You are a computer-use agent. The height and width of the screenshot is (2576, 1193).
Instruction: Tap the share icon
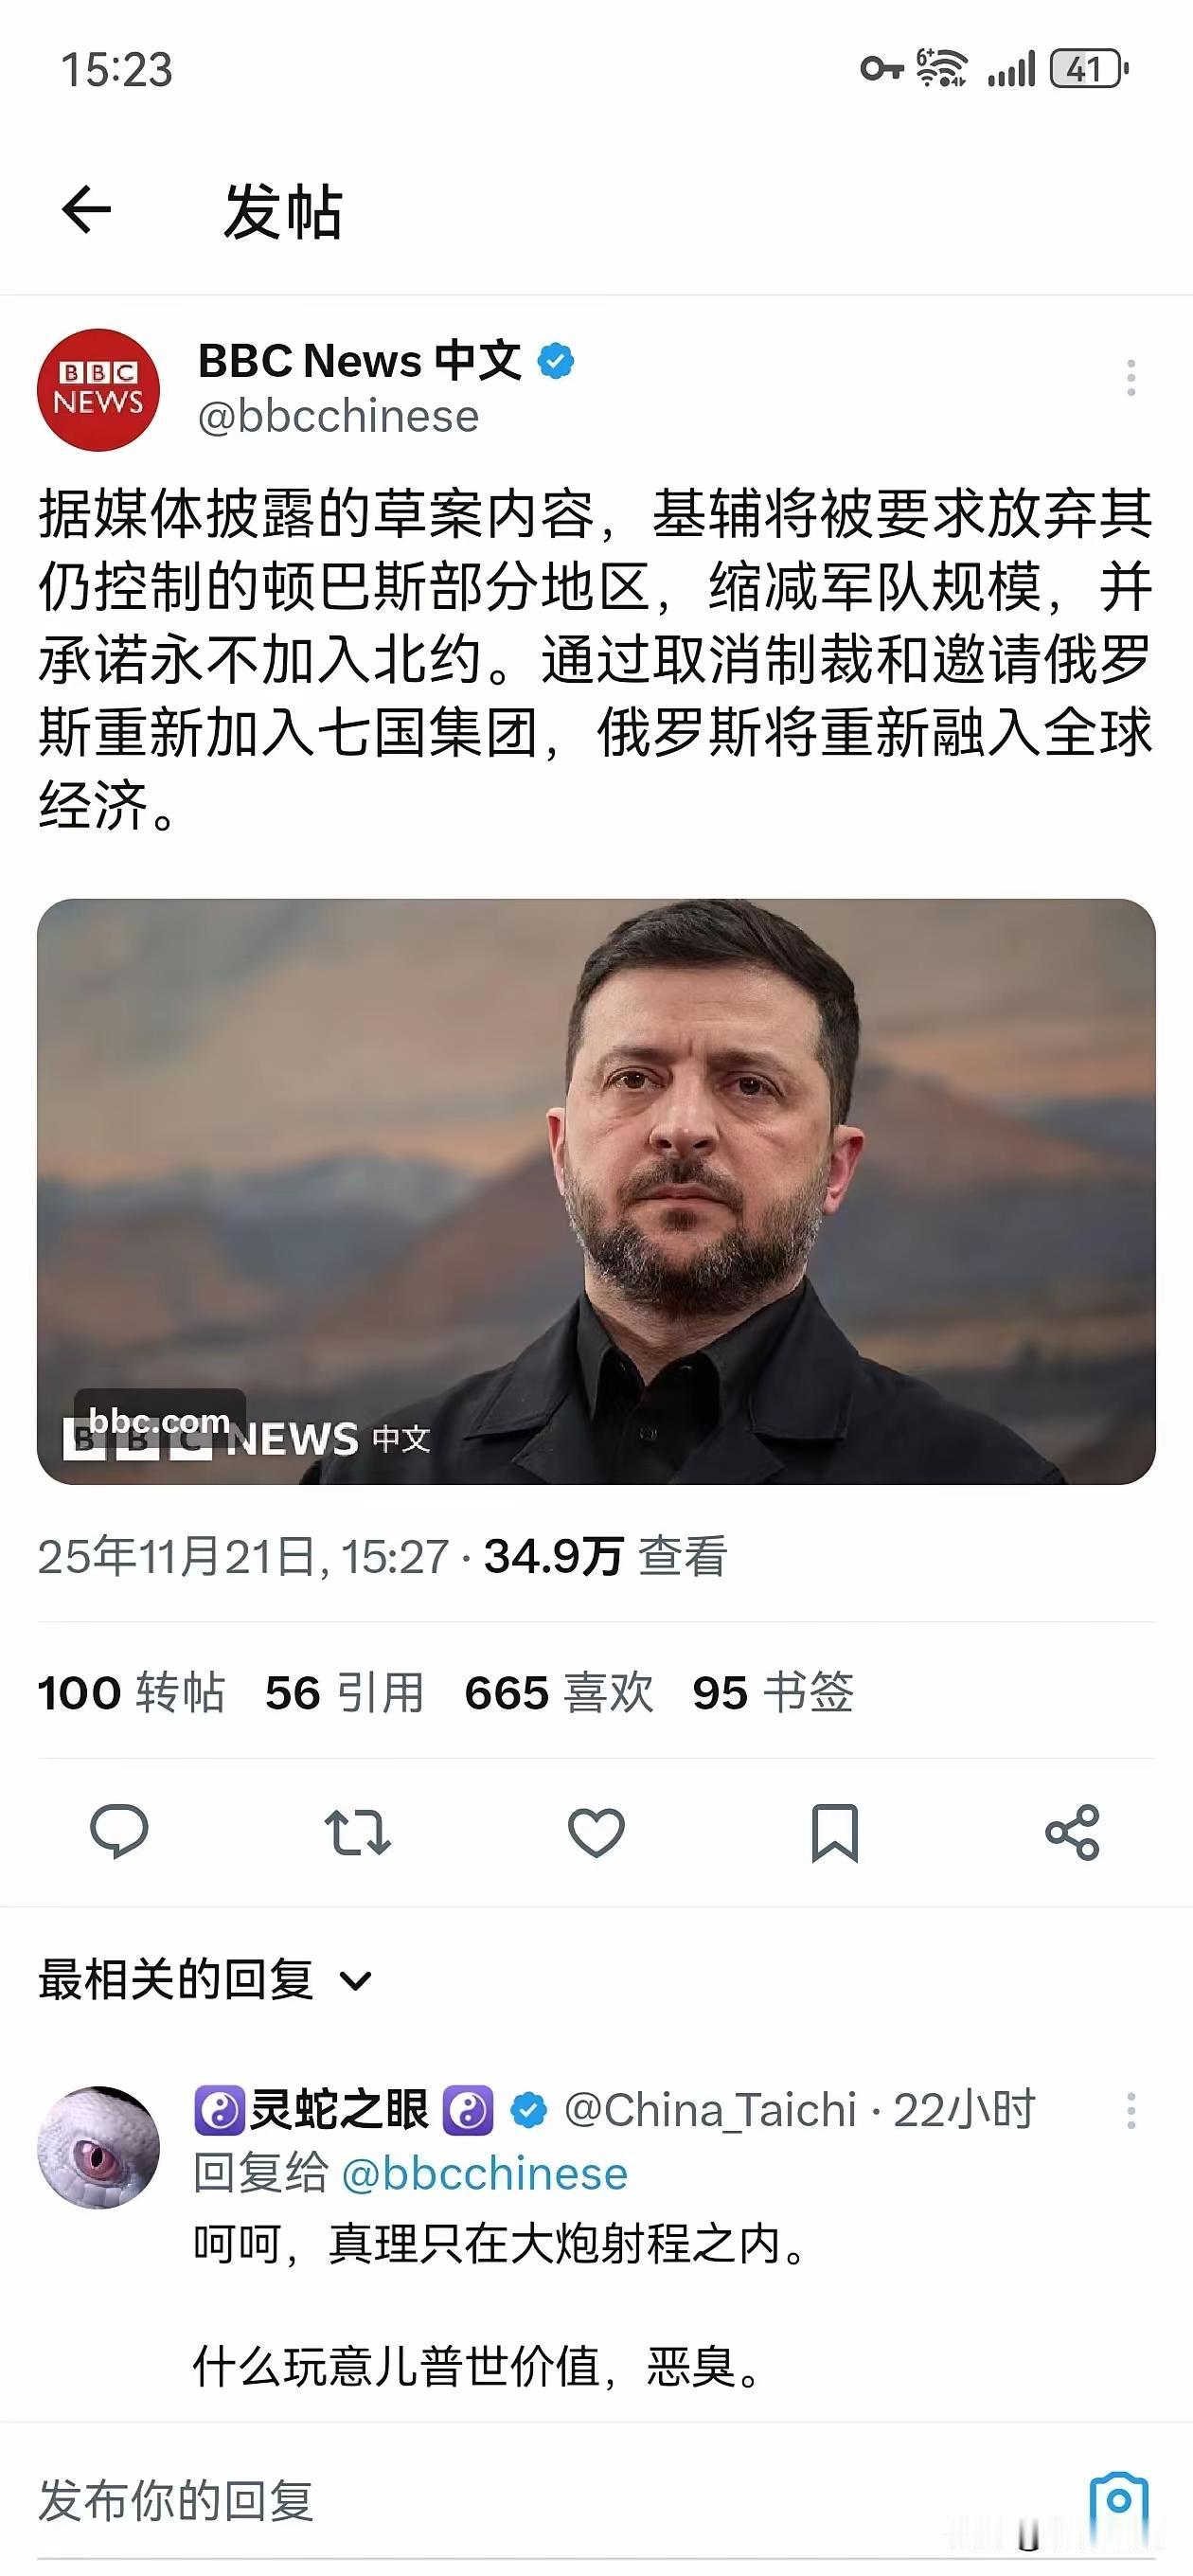tap(1072, 1832)
